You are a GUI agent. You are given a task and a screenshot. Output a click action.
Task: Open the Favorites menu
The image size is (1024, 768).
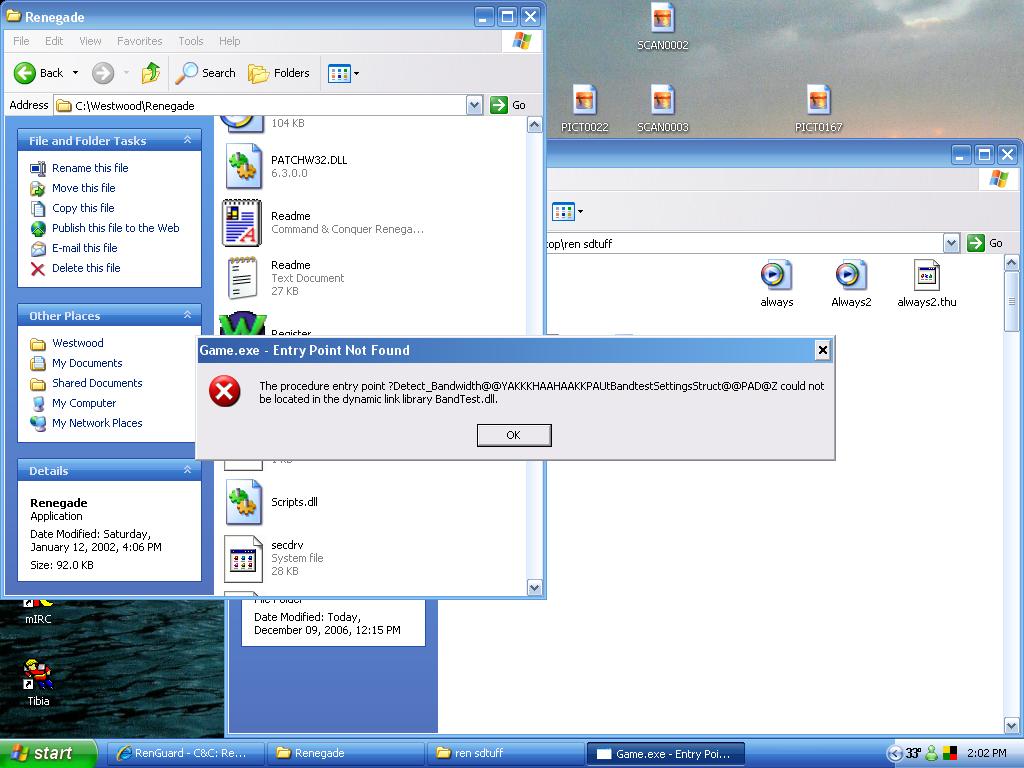pos(139,41)
